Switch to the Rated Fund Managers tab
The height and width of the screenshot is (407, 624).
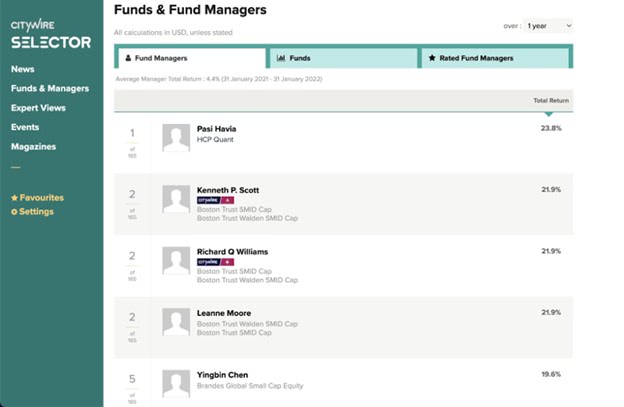point(495,58)
